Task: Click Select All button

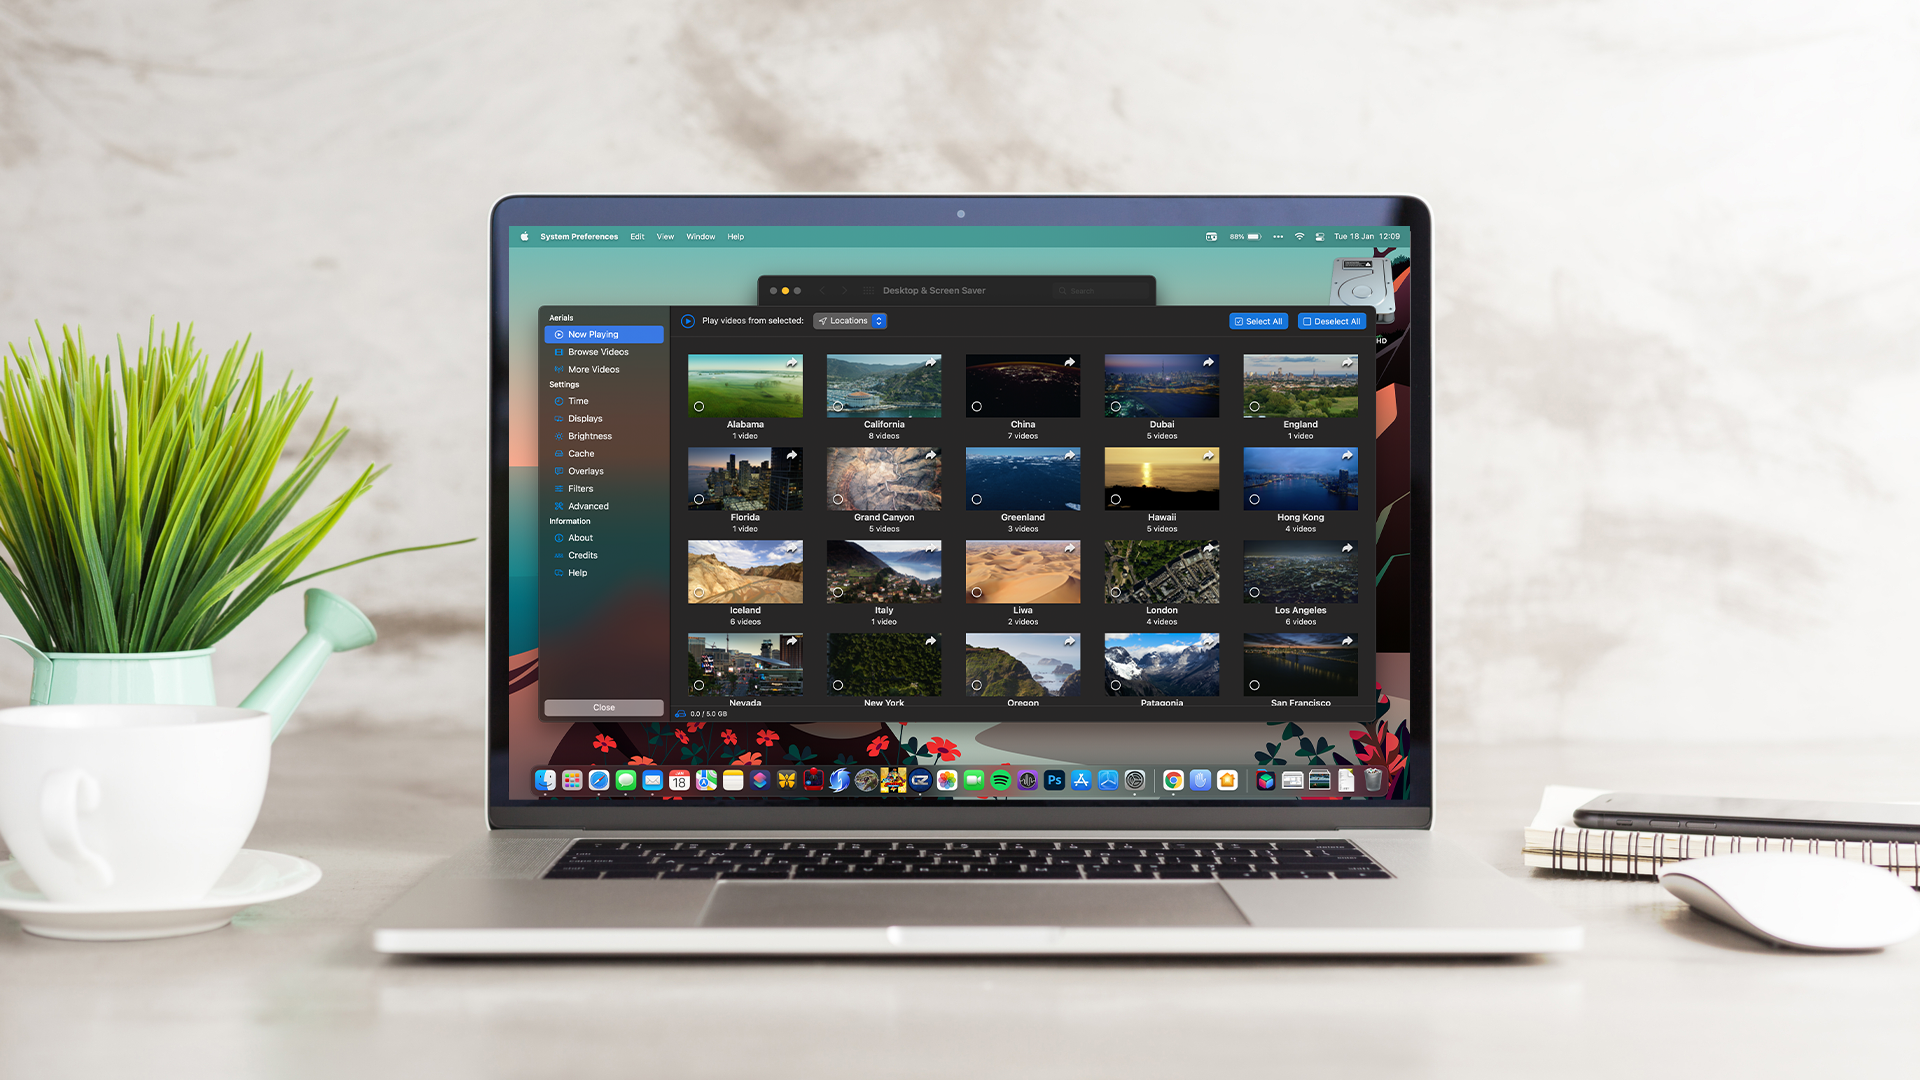Action: click(x=1257, y=320)
